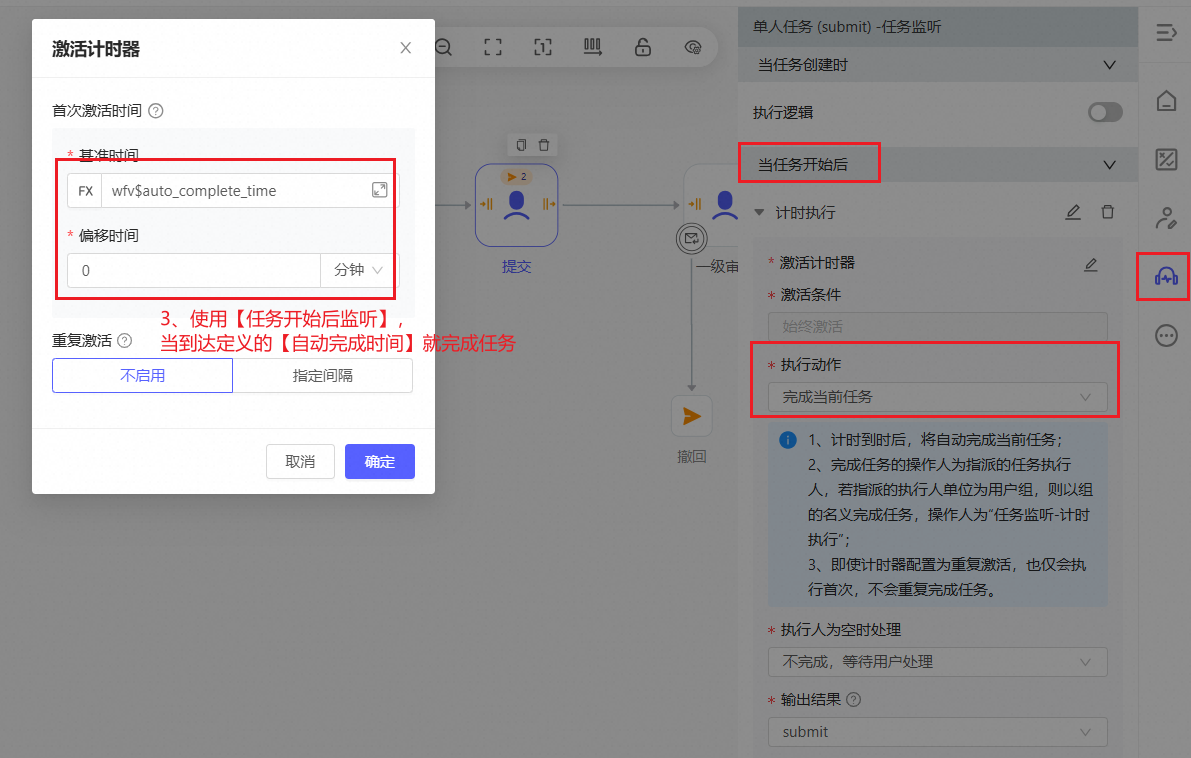
Task: Click the zoom-out magnifier in canvas toolbar
Action: [443, 47]
